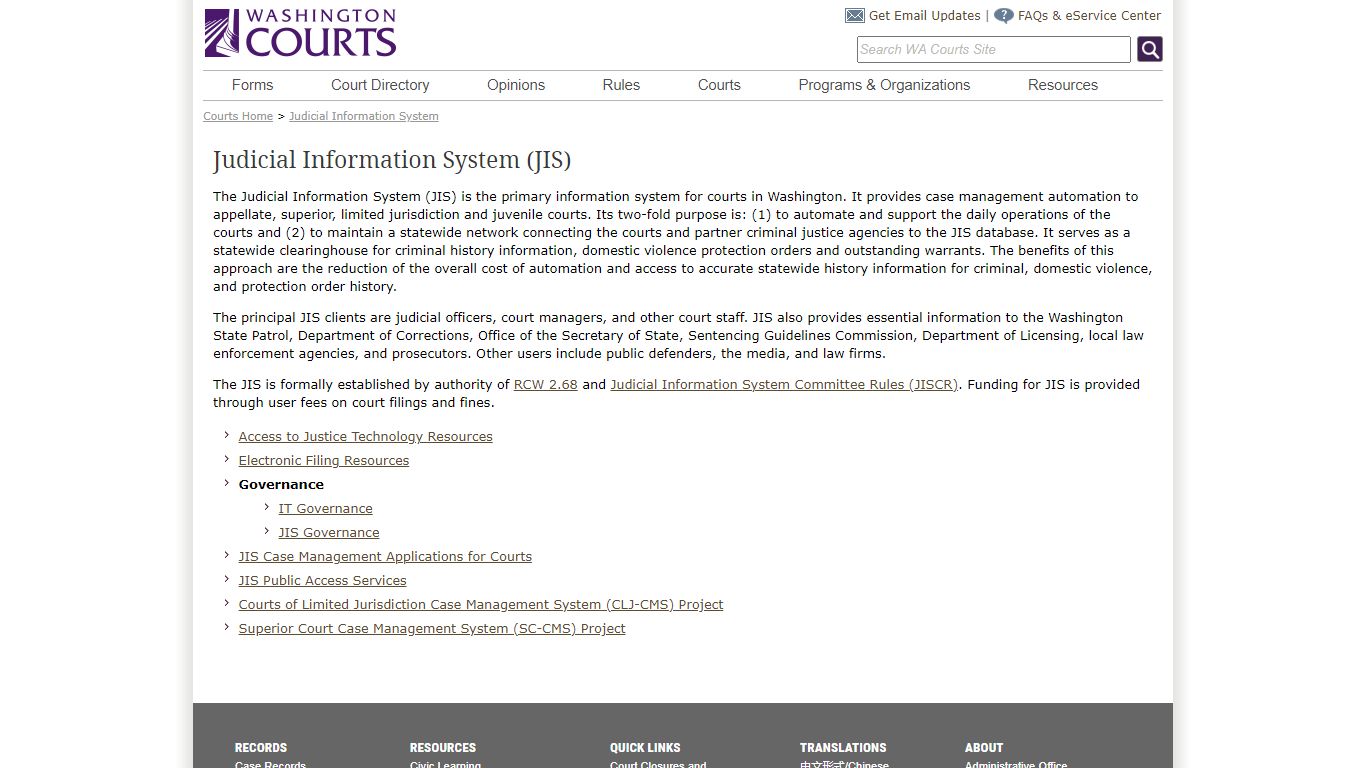This screenshot has height=768, width=1366.
Task: Click arrow beside JIS Governance
Action: click(267, 530)
